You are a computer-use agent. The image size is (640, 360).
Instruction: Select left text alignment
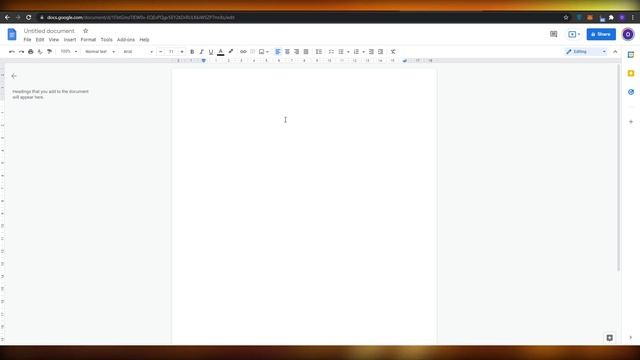point(278,52)
